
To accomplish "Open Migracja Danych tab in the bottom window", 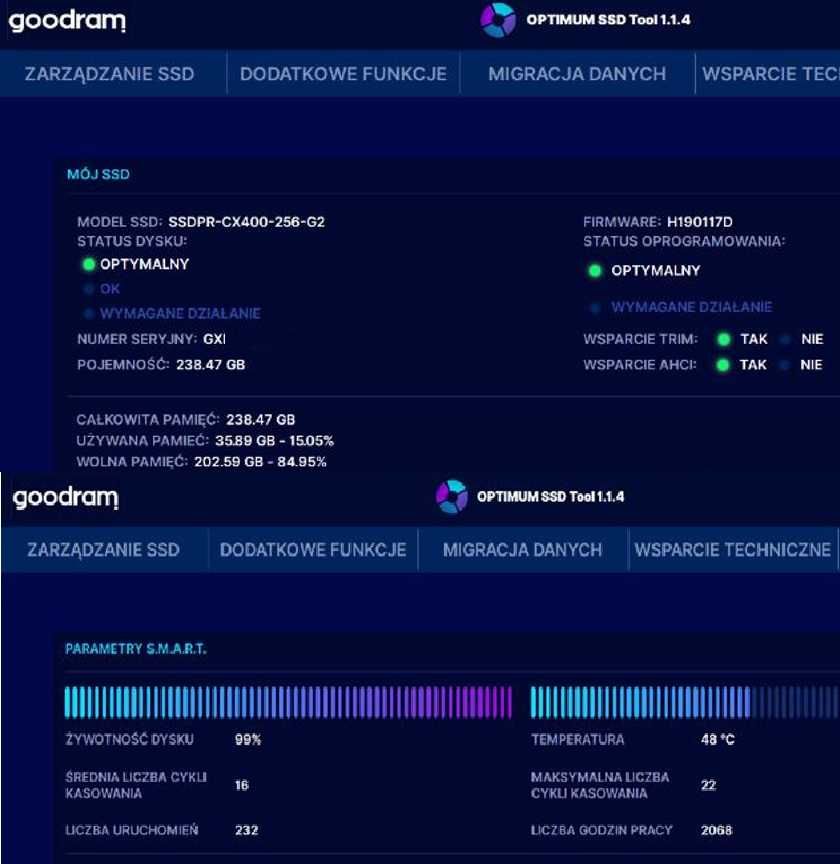I will pos(523,549).
